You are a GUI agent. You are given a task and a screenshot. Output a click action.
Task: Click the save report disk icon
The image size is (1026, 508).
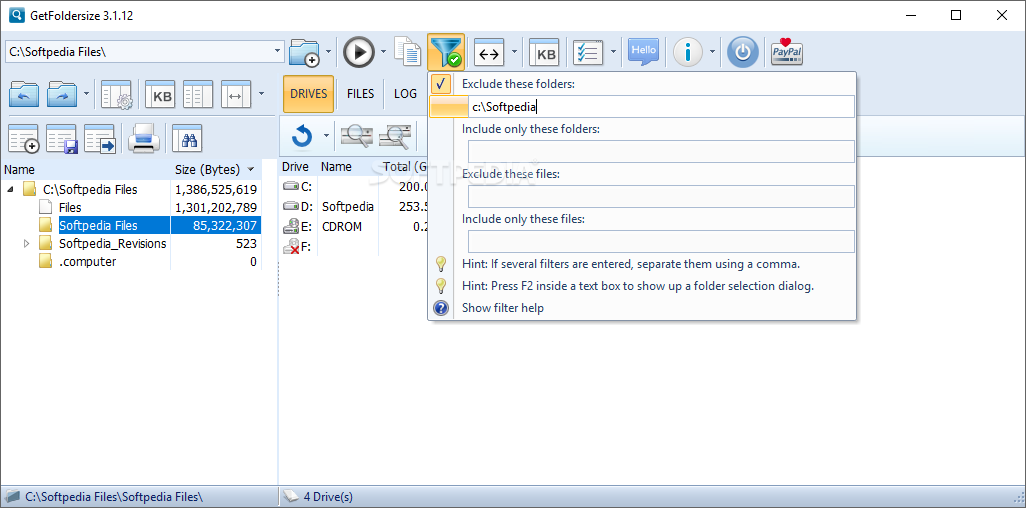62,138
